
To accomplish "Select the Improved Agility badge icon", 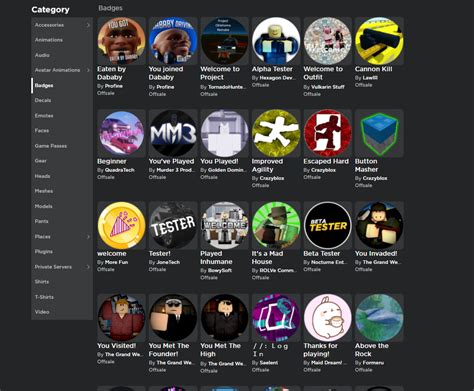I will click(x=276, y=133).
